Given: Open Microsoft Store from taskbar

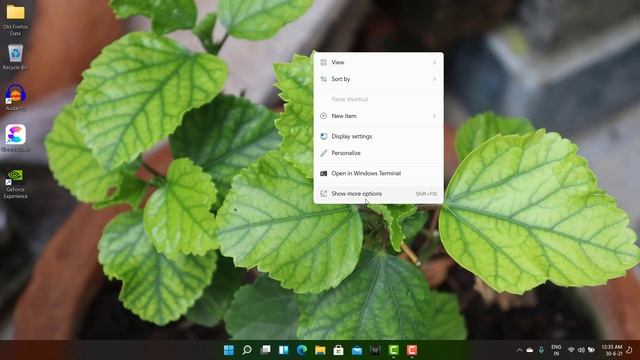Looking at the screenshot, I should coord(338,350).
